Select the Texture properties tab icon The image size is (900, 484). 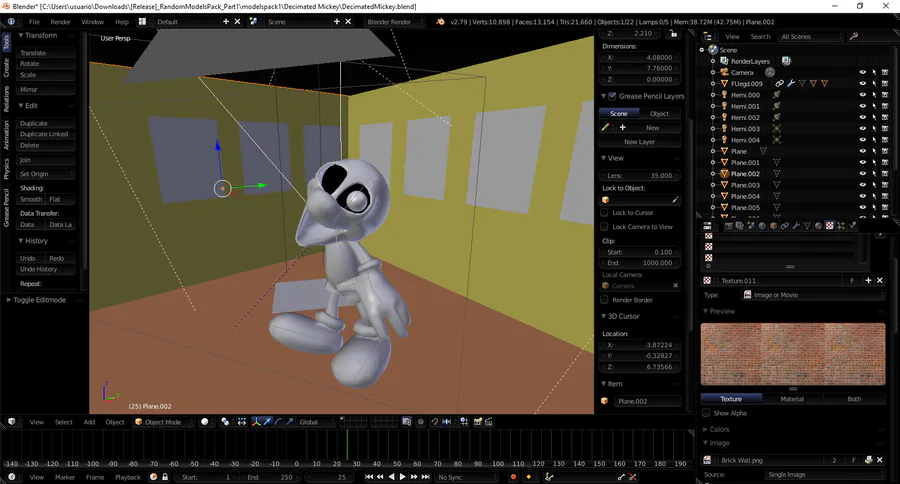829,226
